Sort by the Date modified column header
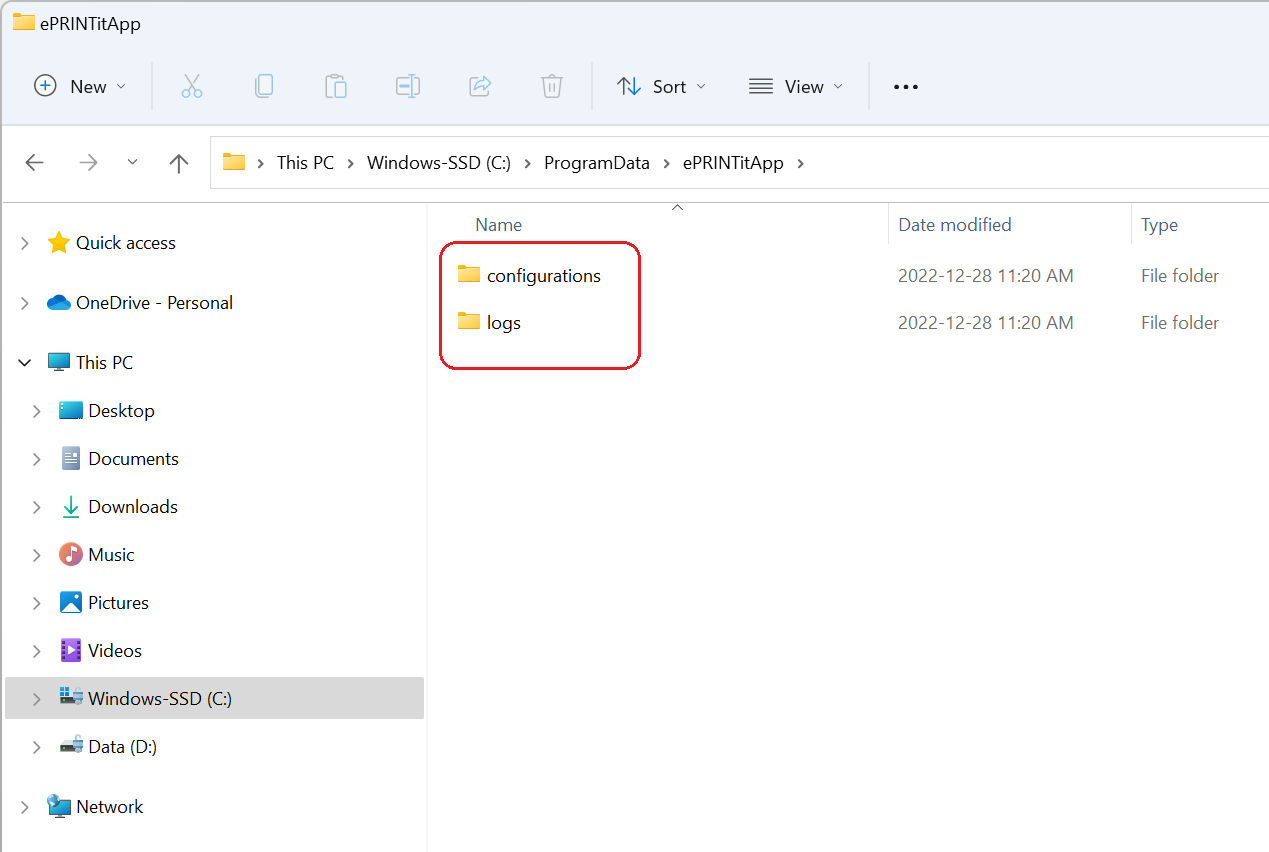1269x852 pixels. (x=954, y=225)
